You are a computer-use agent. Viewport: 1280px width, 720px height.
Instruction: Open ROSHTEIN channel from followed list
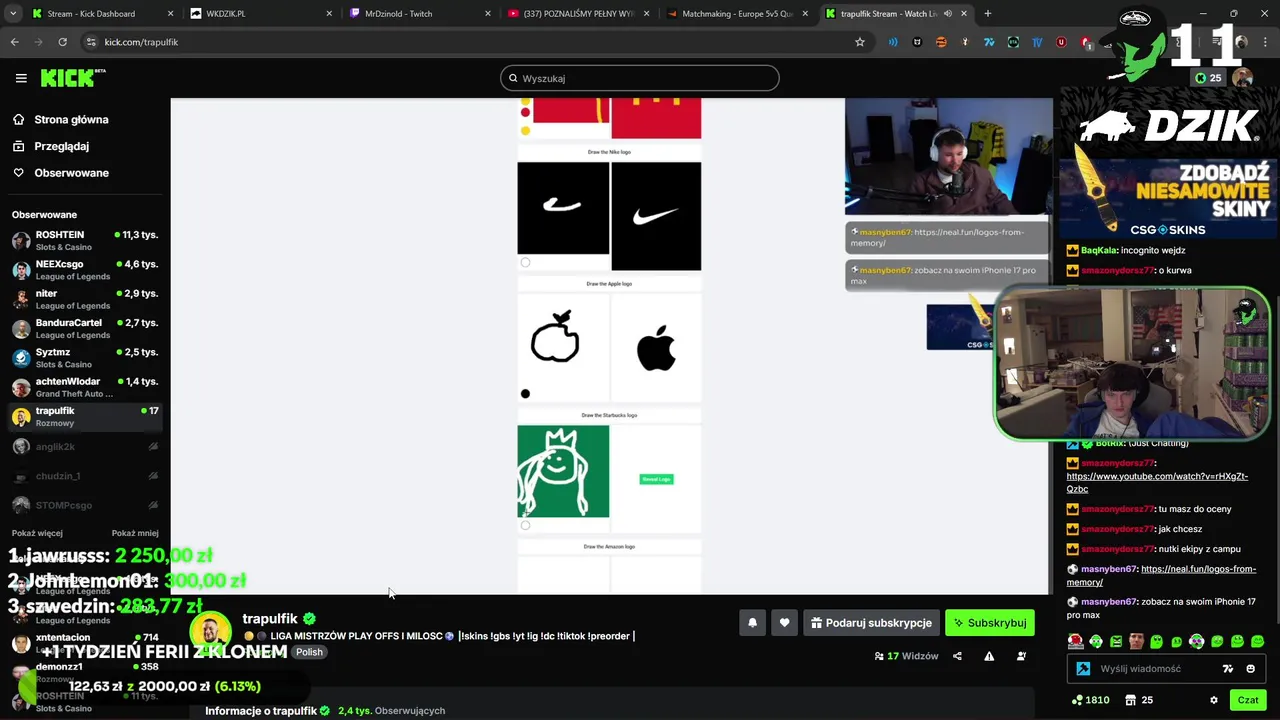coord(84,241)
